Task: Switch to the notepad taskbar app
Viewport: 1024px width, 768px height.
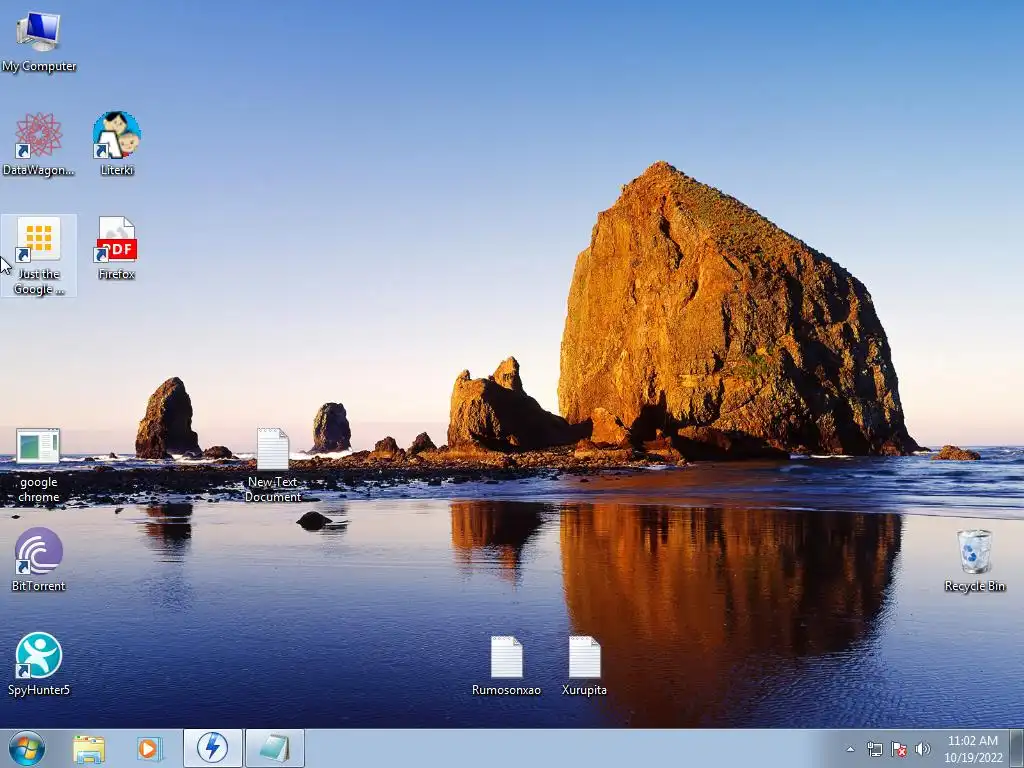Action: pyautogui.click(x=275, y=748)
